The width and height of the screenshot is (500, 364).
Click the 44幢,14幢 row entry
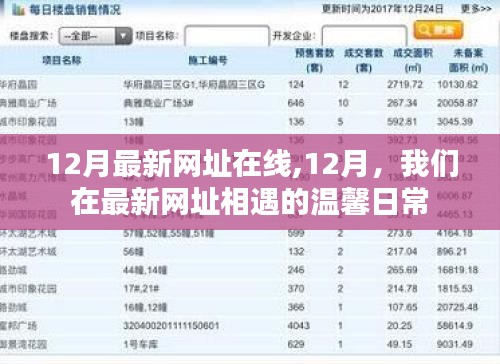(145, 270)
